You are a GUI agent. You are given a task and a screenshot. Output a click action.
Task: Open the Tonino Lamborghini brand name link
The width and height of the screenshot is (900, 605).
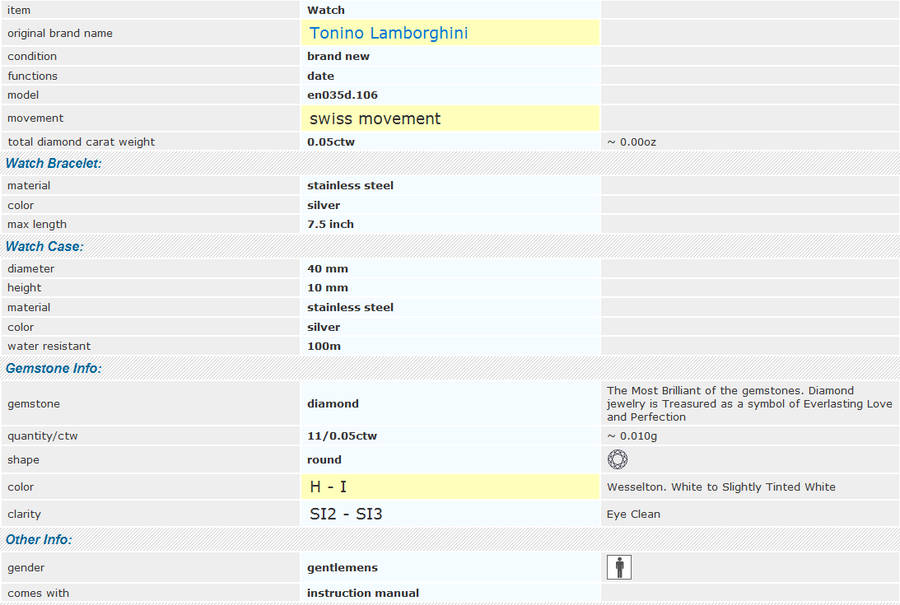pos(389,33)
